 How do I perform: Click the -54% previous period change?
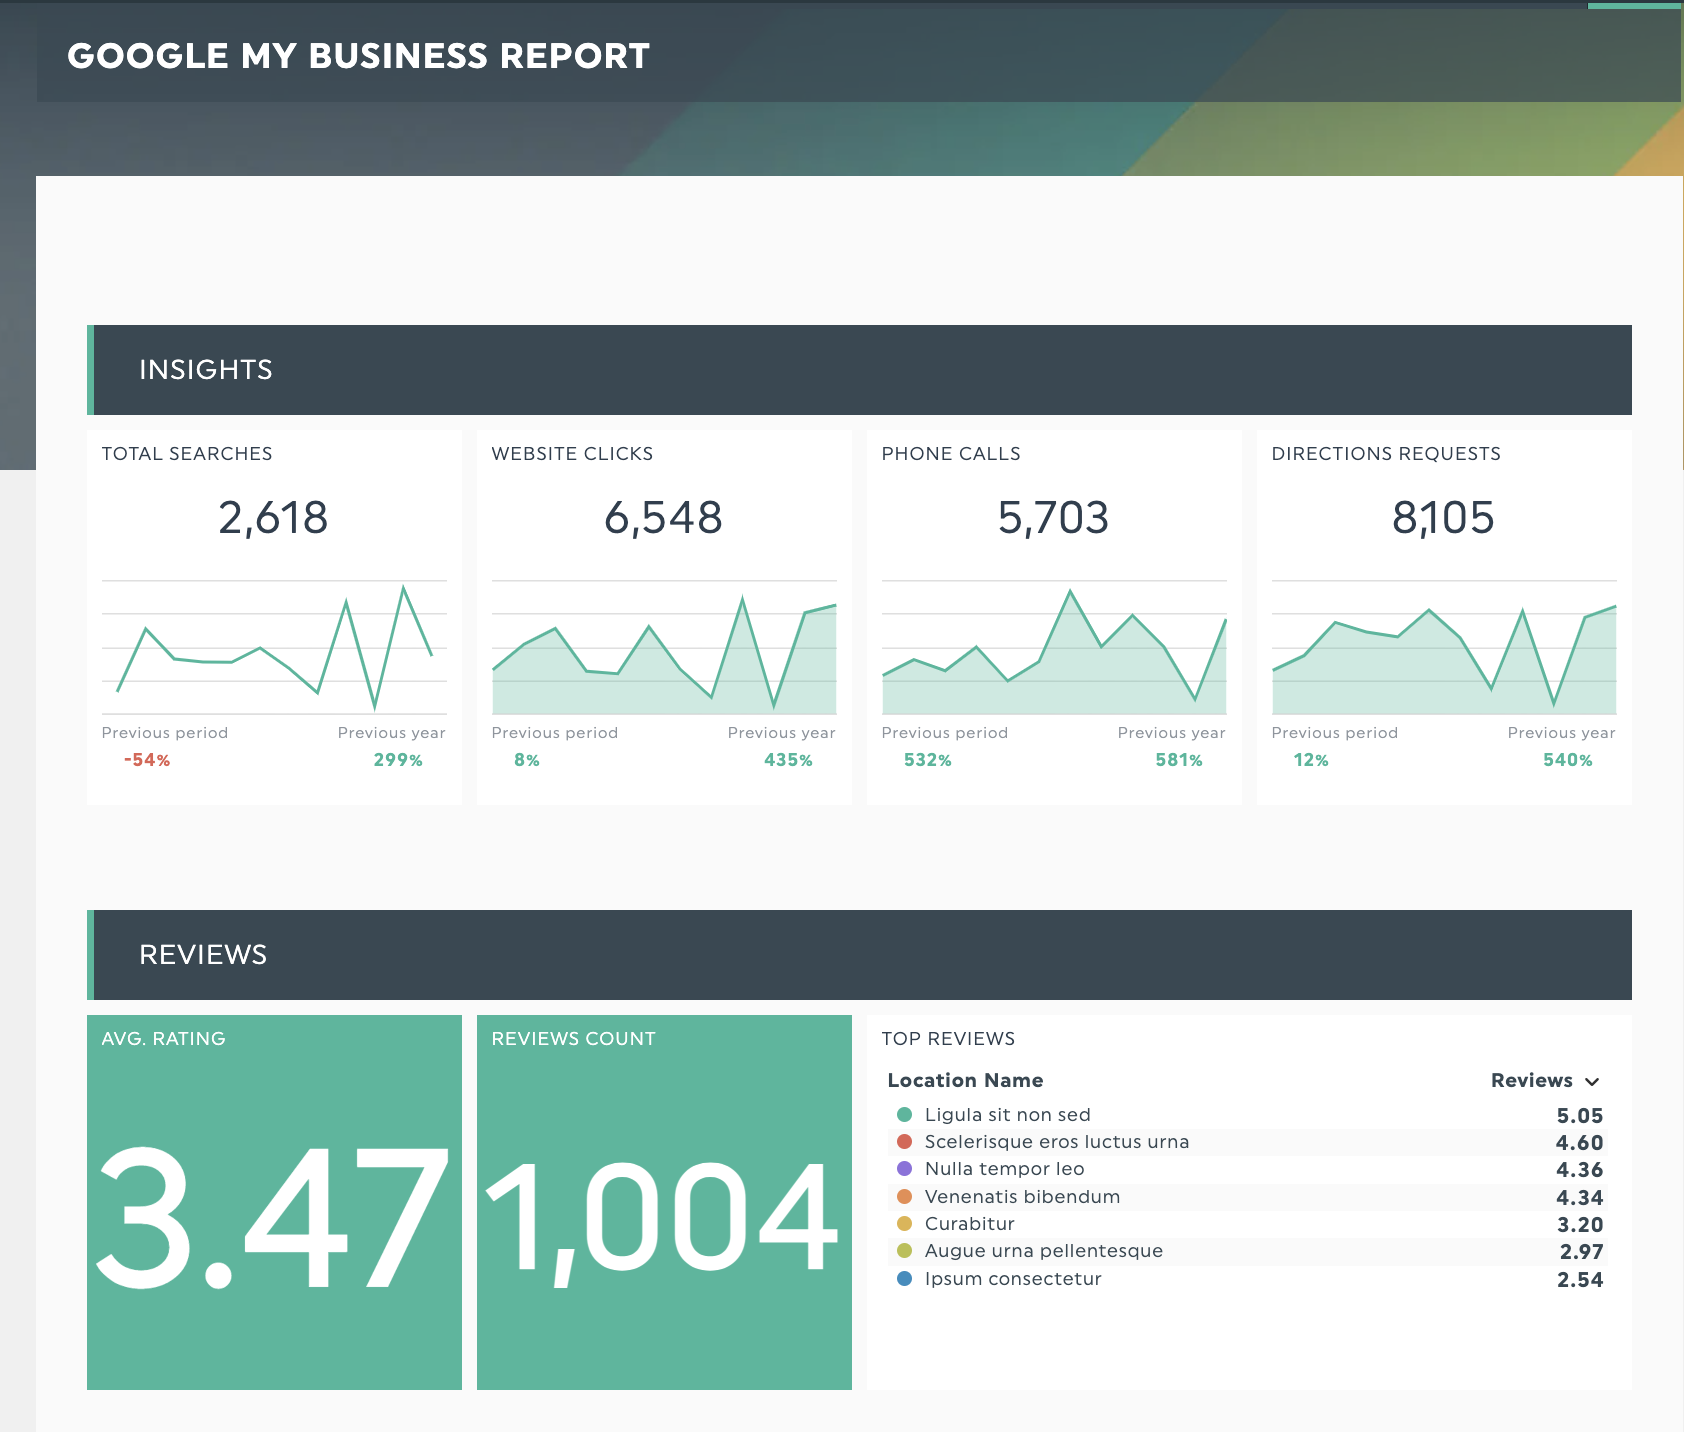[147, 760]
